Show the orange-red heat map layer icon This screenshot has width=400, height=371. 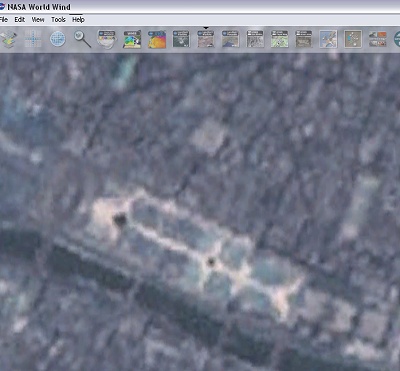click(x=157, y=39)
